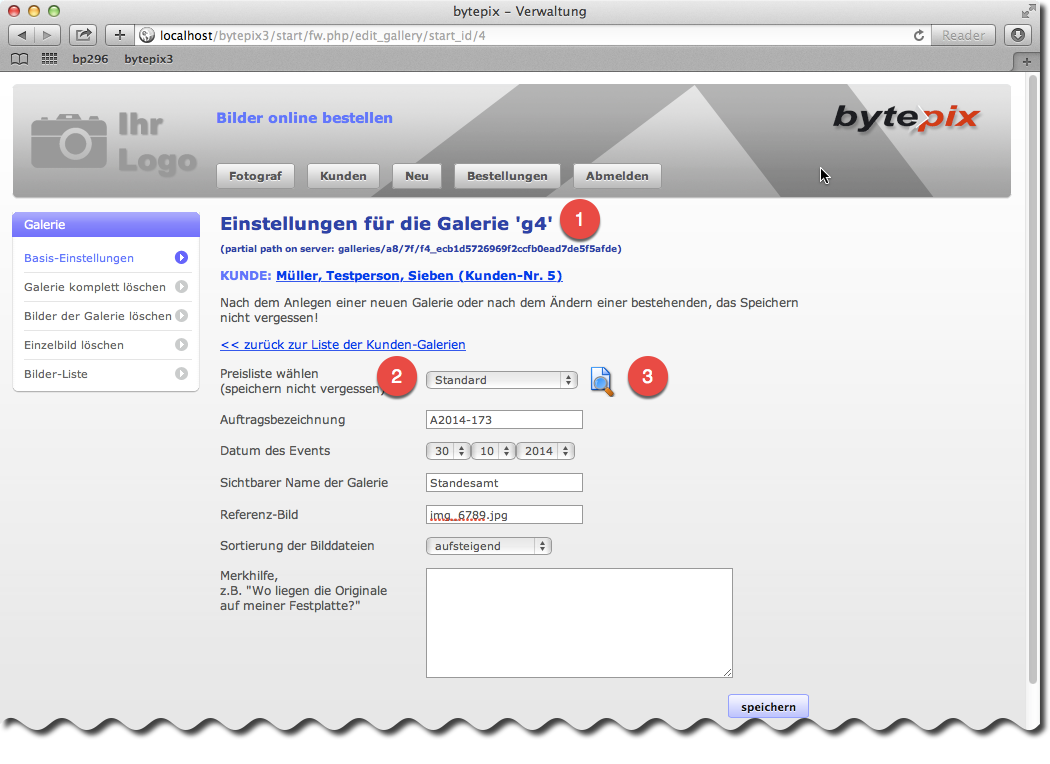This screenshot has width=1050, height=764.
Task: Open the reading list book icon
Action: point(20,59)
